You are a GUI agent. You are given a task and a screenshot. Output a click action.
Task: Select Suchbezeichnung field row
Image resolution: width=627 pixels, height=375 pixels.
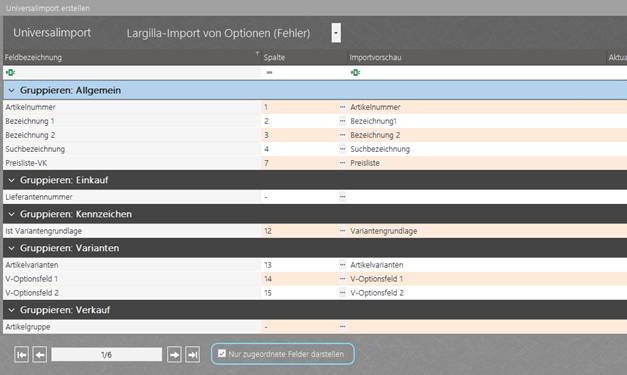(x=315, y=149)
